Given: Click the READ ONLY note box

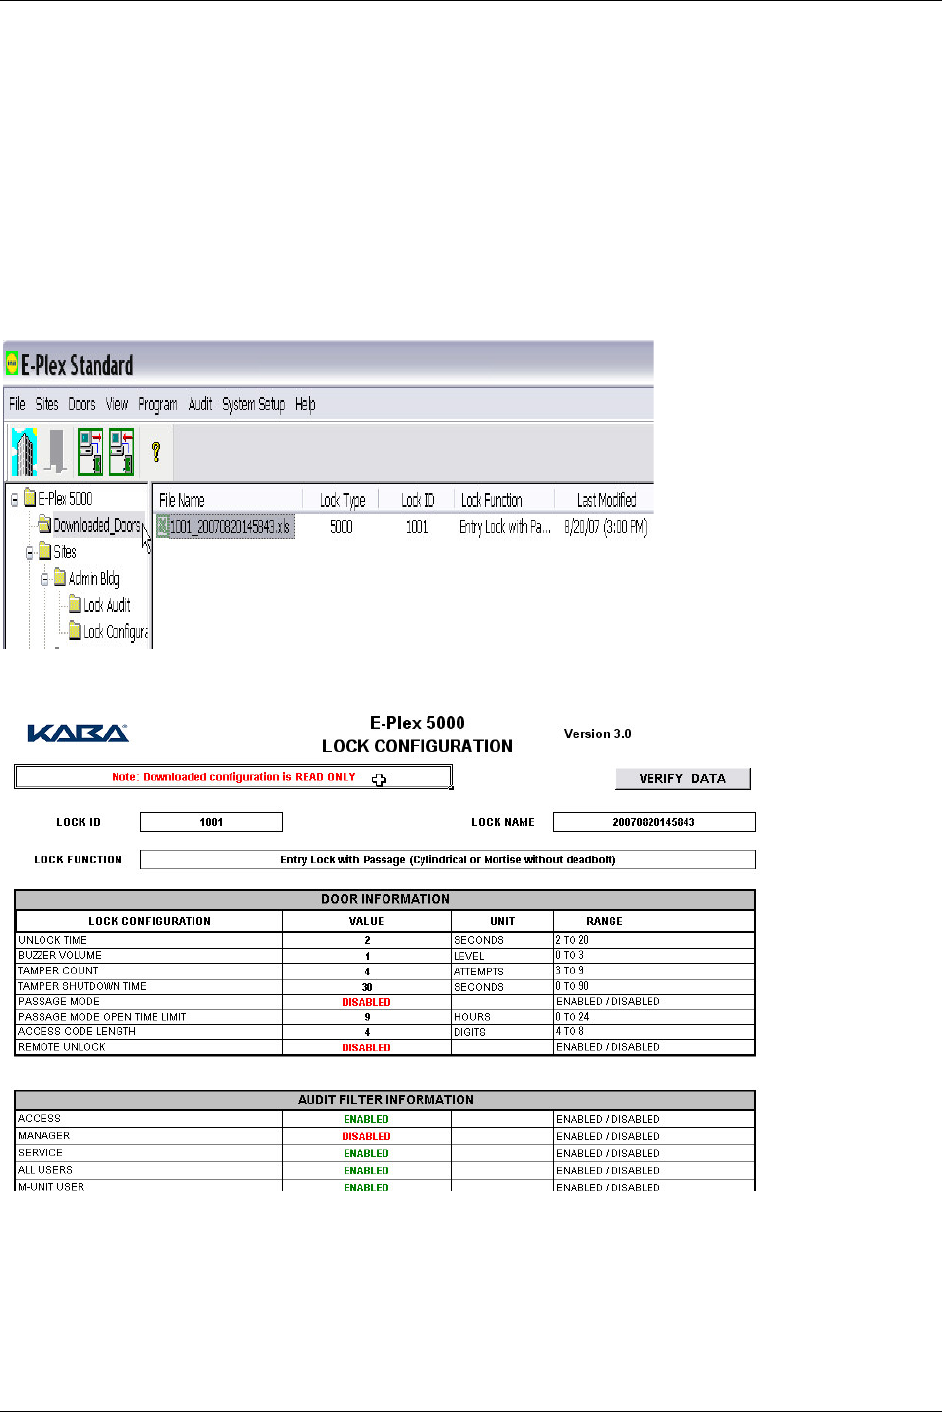Looking at the screenshot, I should coord(233,777).
